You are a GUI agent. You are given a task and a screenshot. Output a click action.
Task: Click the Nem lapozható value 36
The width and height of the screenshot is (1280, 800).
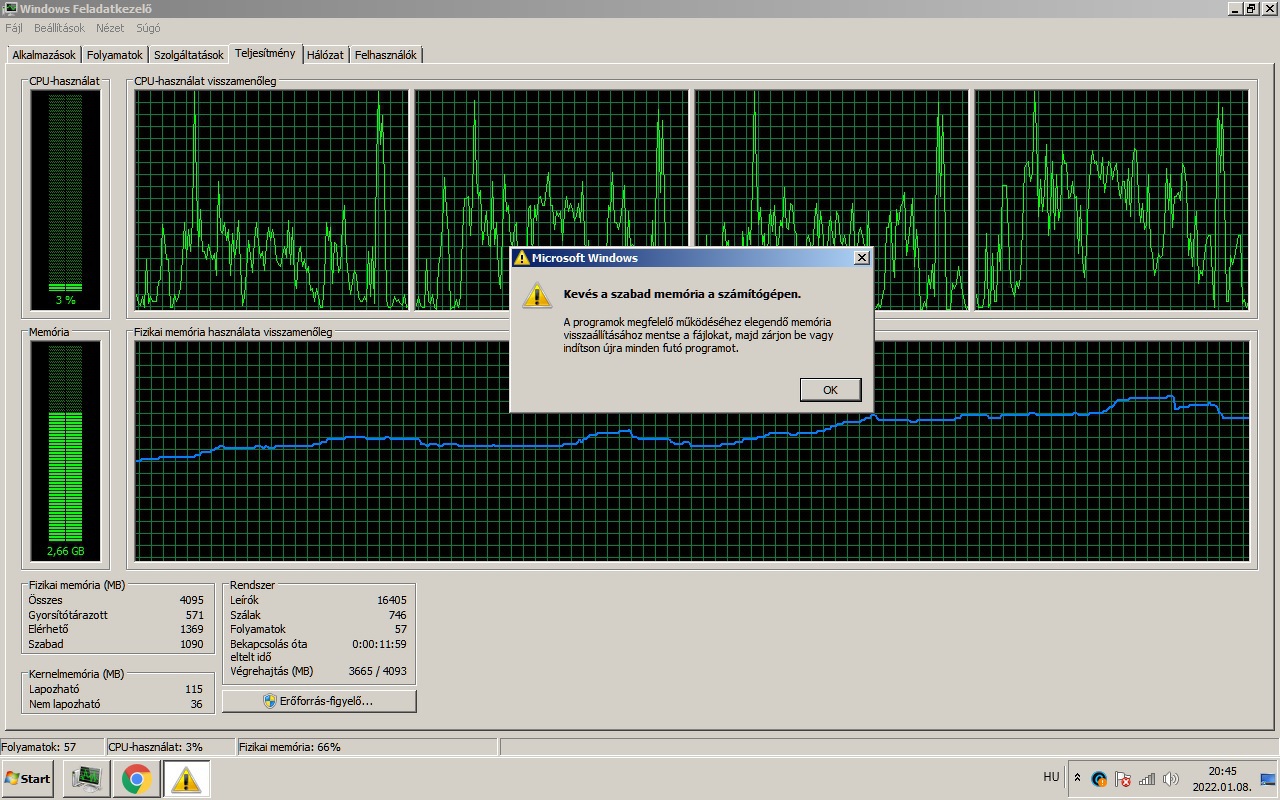[197, 704]
